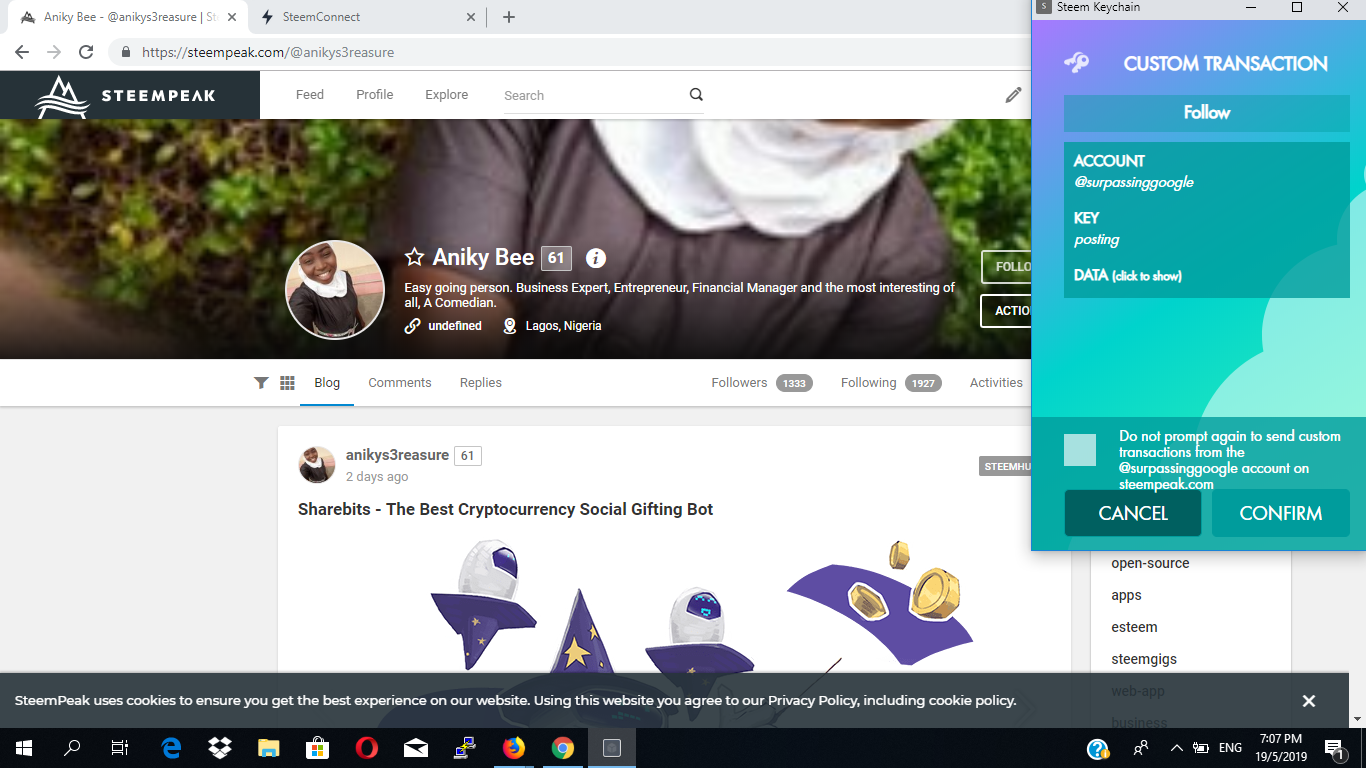The image size is (1366, 768).
Task: Click the browser reload icon
Action: point(86,52)
